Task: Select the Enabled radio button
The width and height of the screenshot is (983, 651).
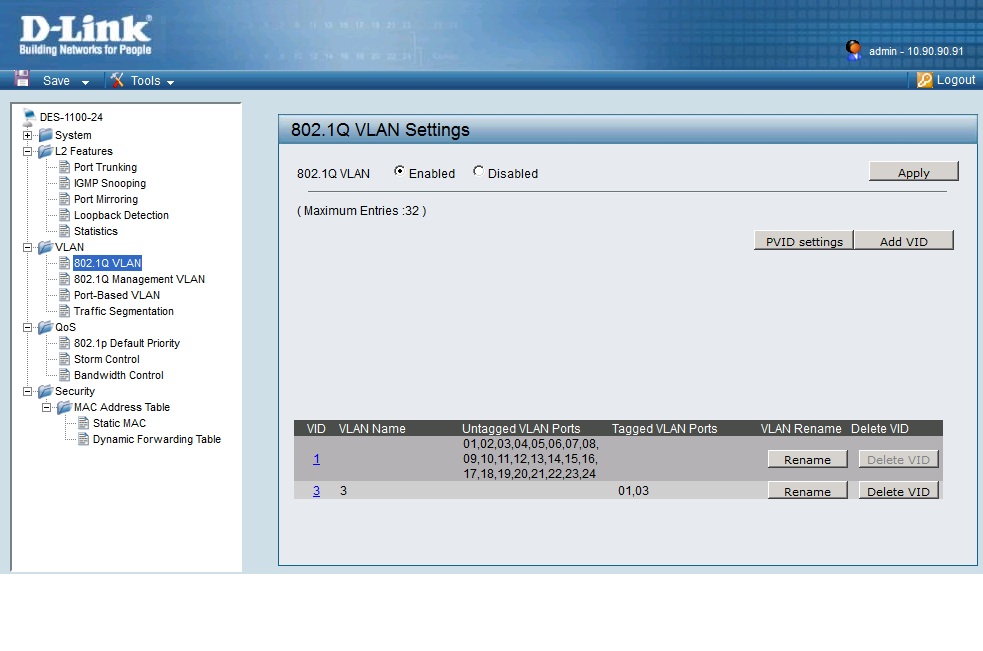Action: tap(400, 172)
